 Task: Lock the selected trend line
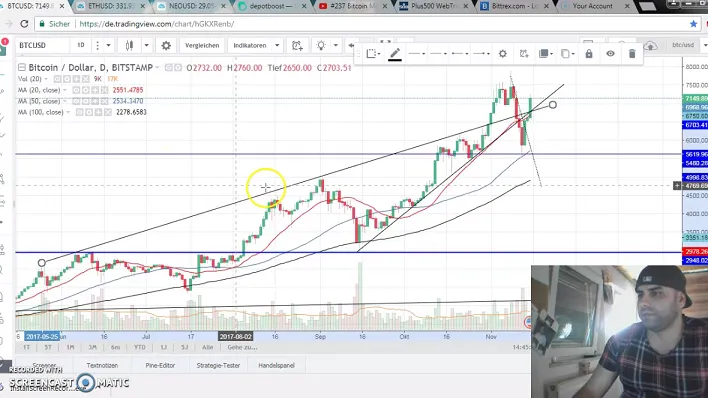[x=589, y=54]
